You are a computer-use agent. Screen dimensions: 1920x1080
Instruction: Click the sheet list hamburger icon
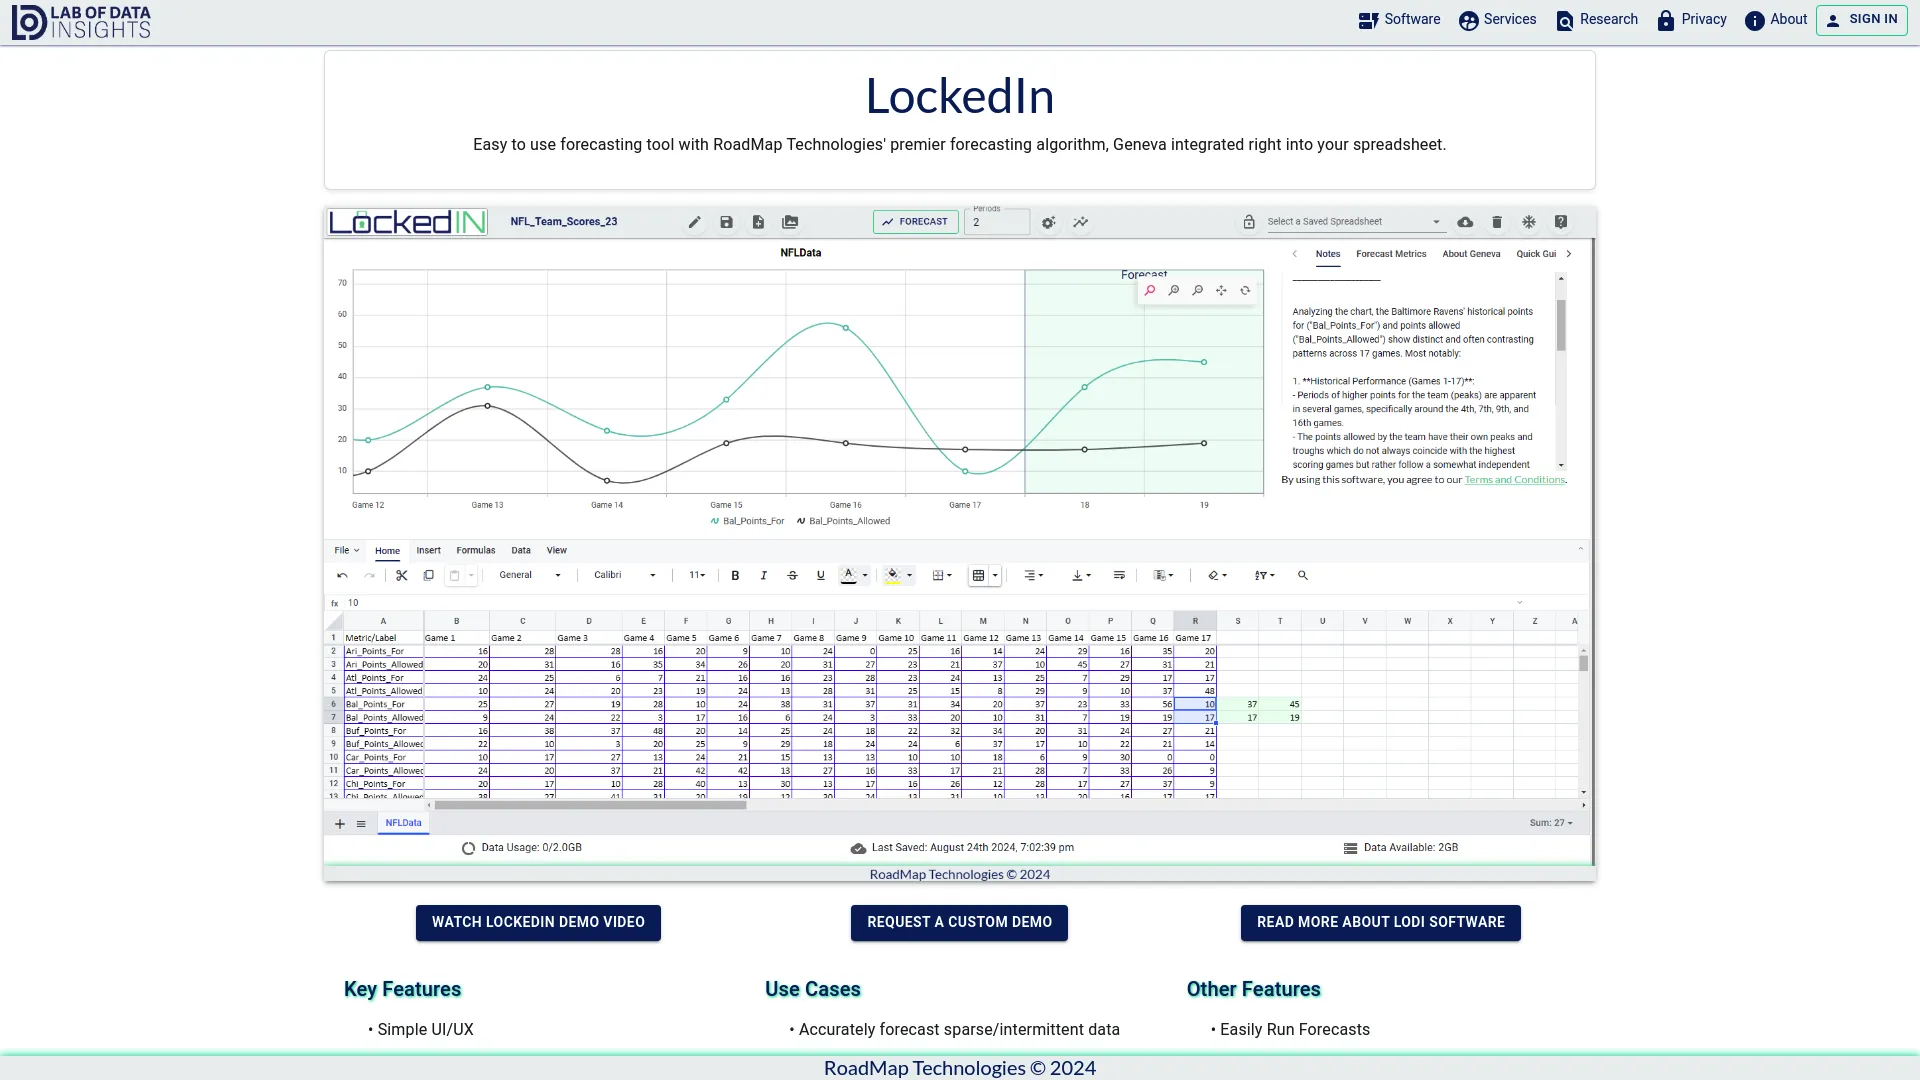point(361,824)
